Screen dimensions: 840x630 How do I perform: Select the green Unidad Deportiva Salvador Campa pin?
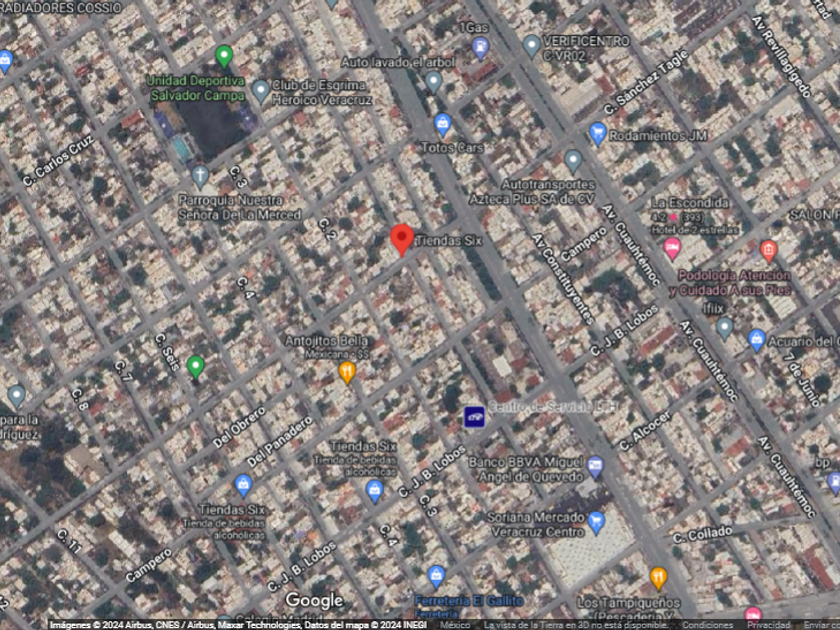point(224,56)
